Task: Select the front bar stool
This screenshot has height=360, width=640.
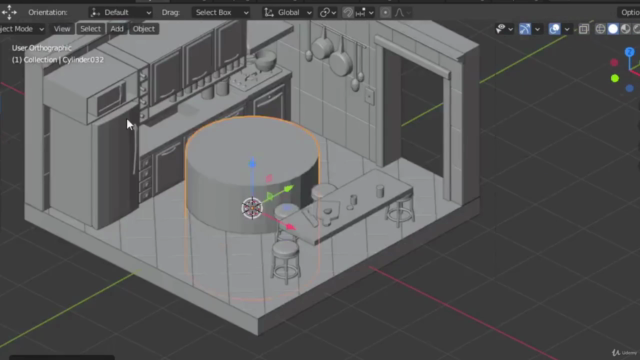Action: [x=286, y=261]
